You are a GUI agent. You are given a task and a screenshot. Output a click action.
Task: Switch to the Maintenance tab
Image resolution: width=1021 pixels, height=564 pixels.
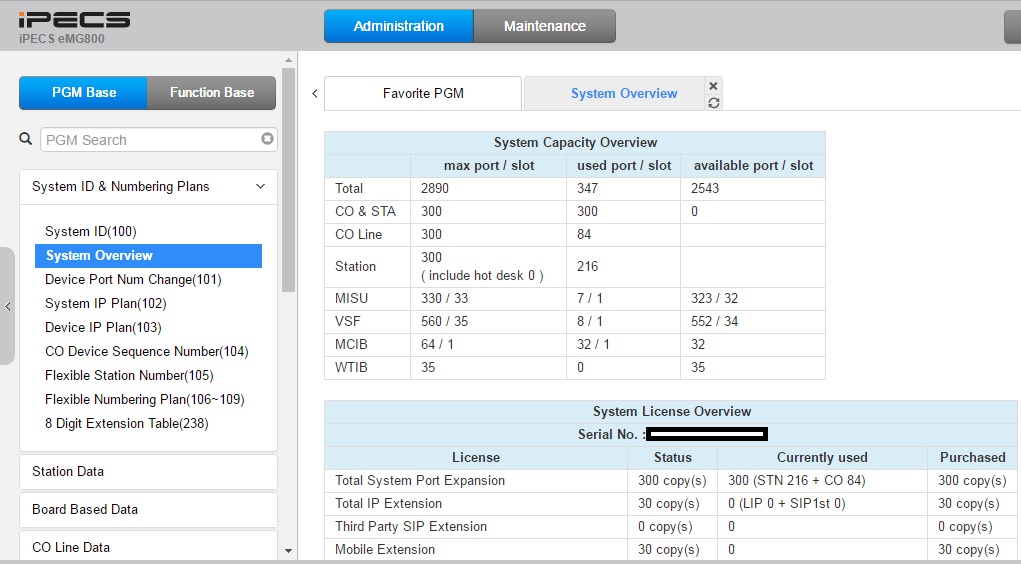pos(544,26)
